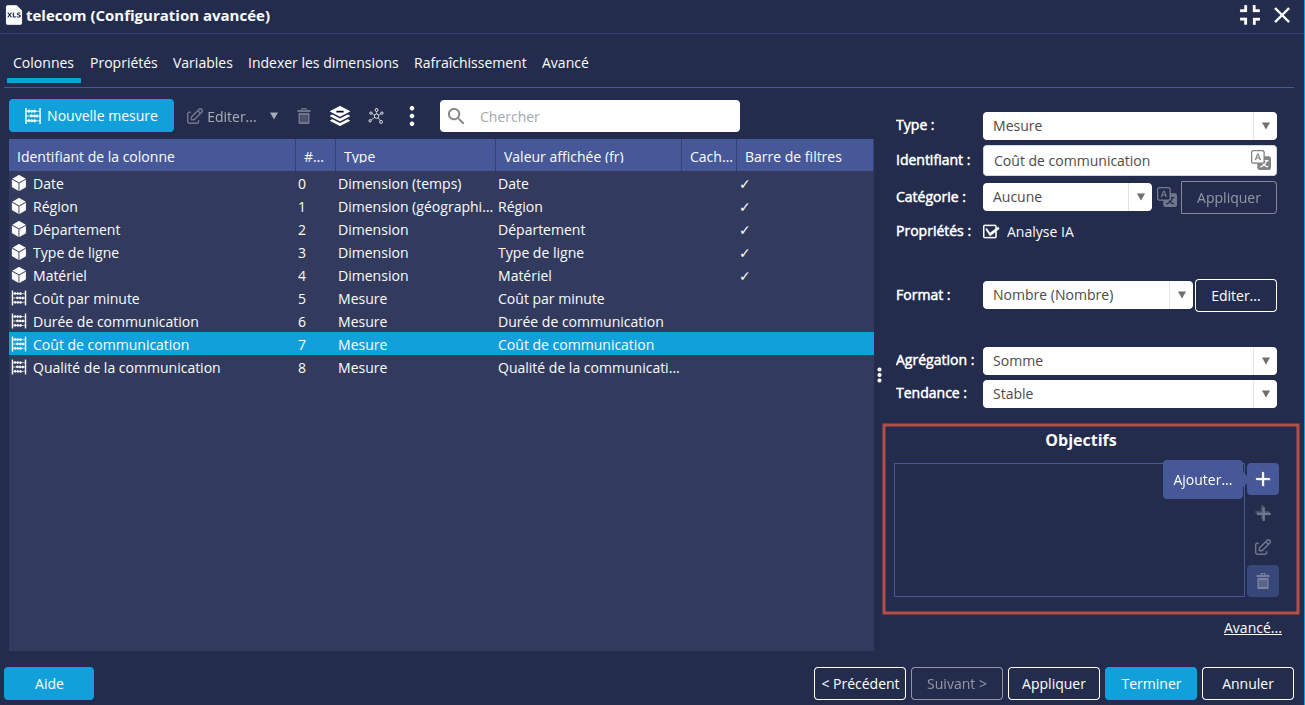Click the Nouvelle mesure button
The width and height of the screenshot is (1305, 705).
(91, 116)
